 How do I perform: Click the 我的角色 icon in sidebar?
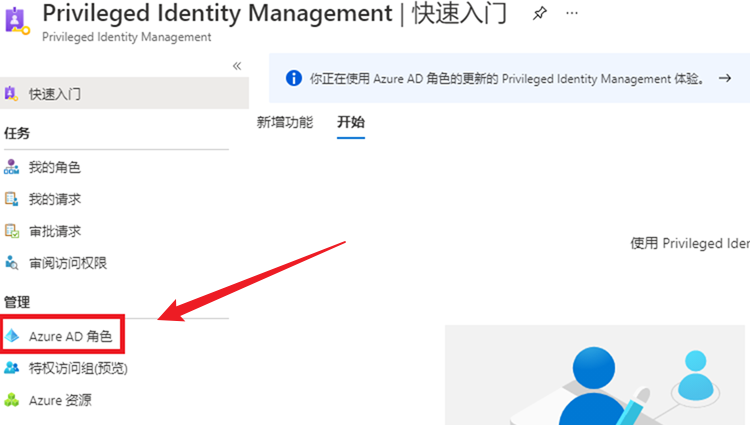[x=12, y=167]
